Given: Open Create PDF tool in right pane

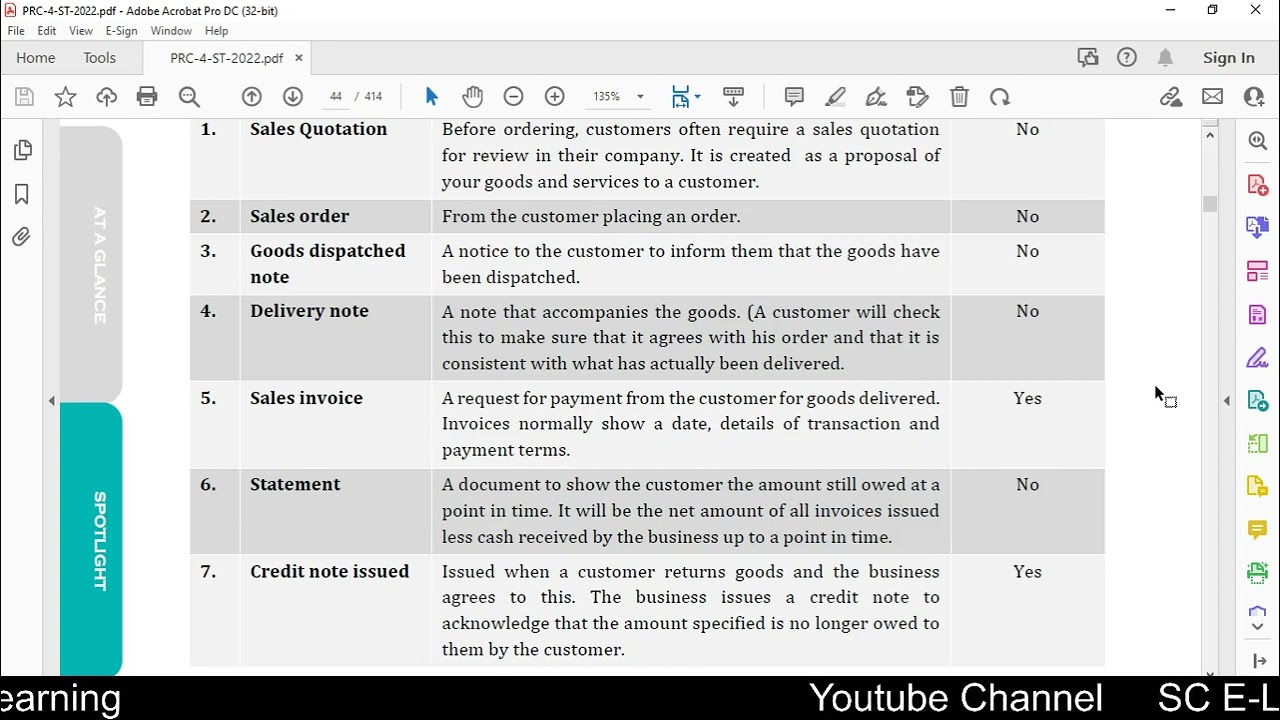Looking at the screenshot, I should [1258, 185].
